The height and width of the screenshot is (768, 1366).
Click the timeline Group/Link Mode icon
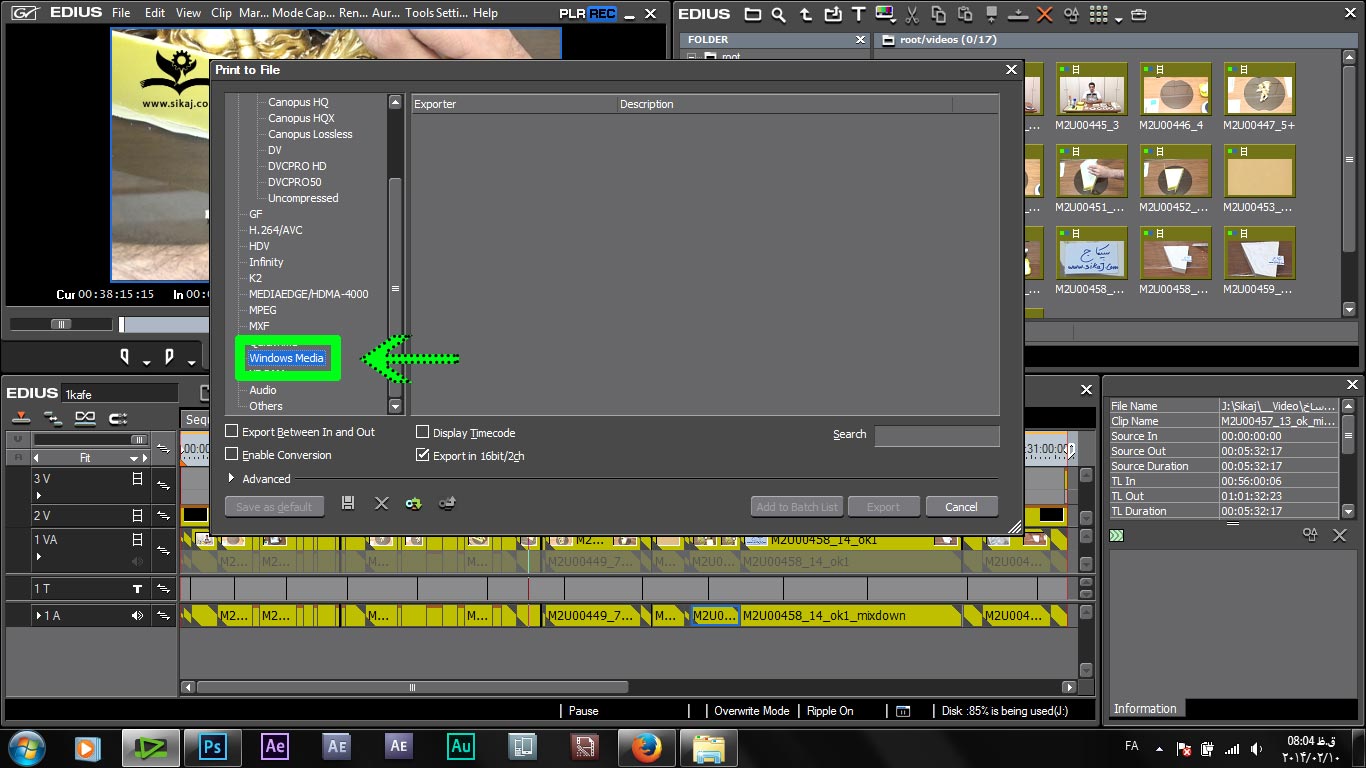85,418
